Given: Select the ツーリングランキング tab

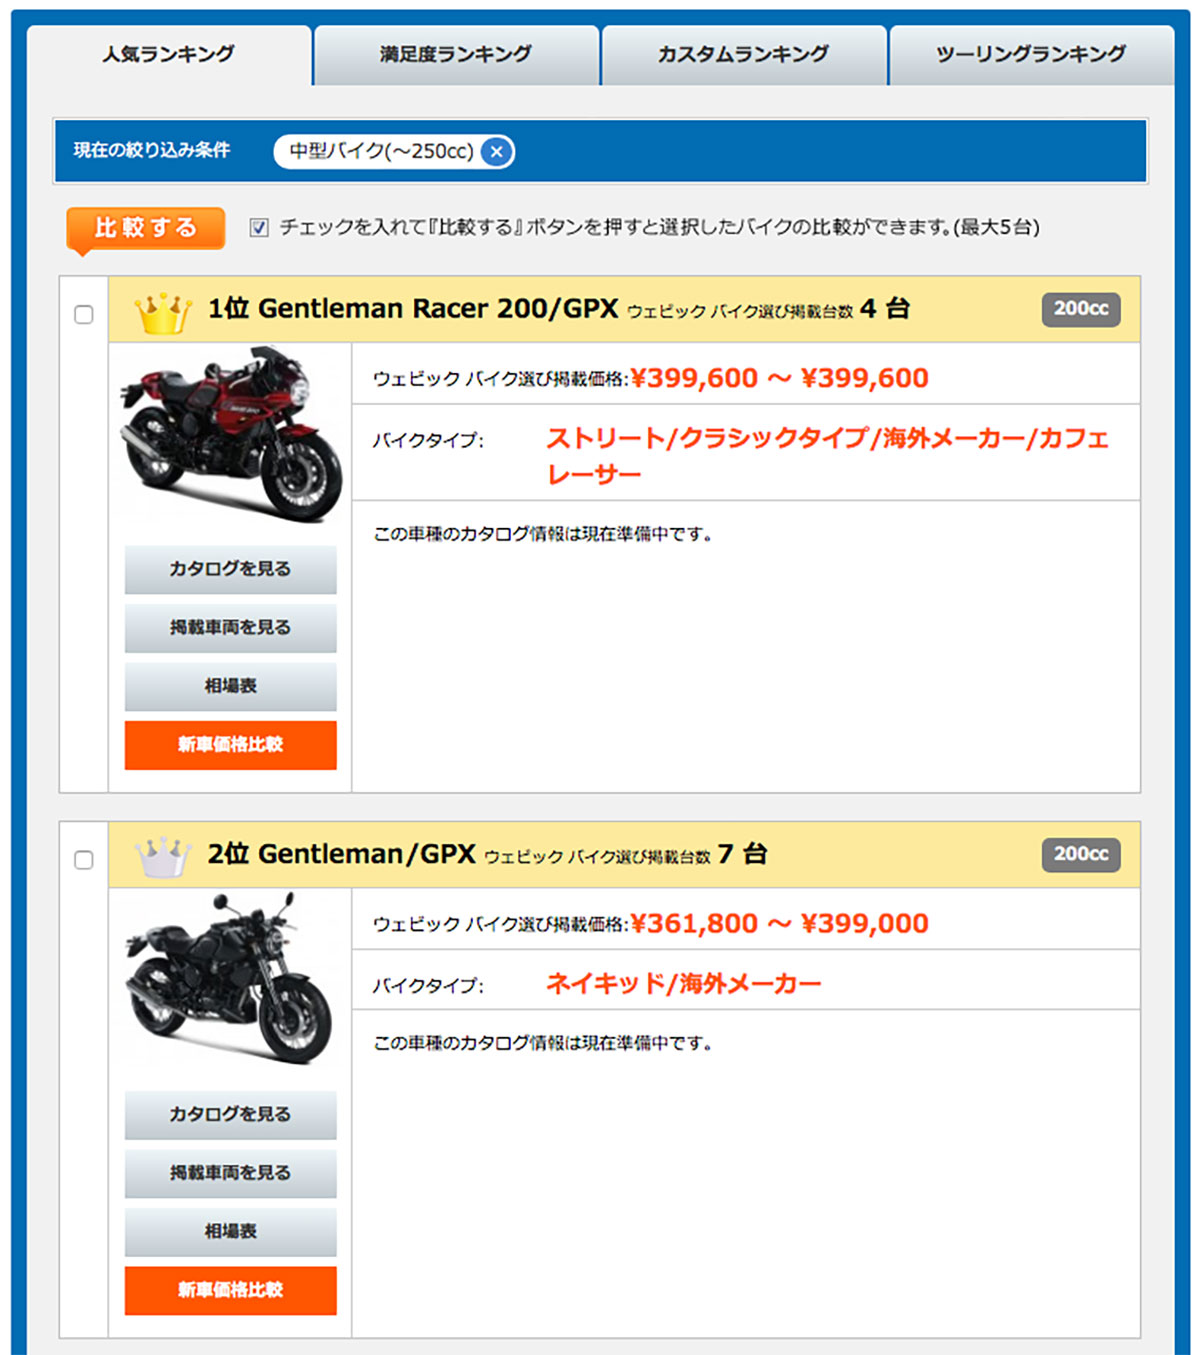Looking at the screenshot, I should tap(1031, 55).
